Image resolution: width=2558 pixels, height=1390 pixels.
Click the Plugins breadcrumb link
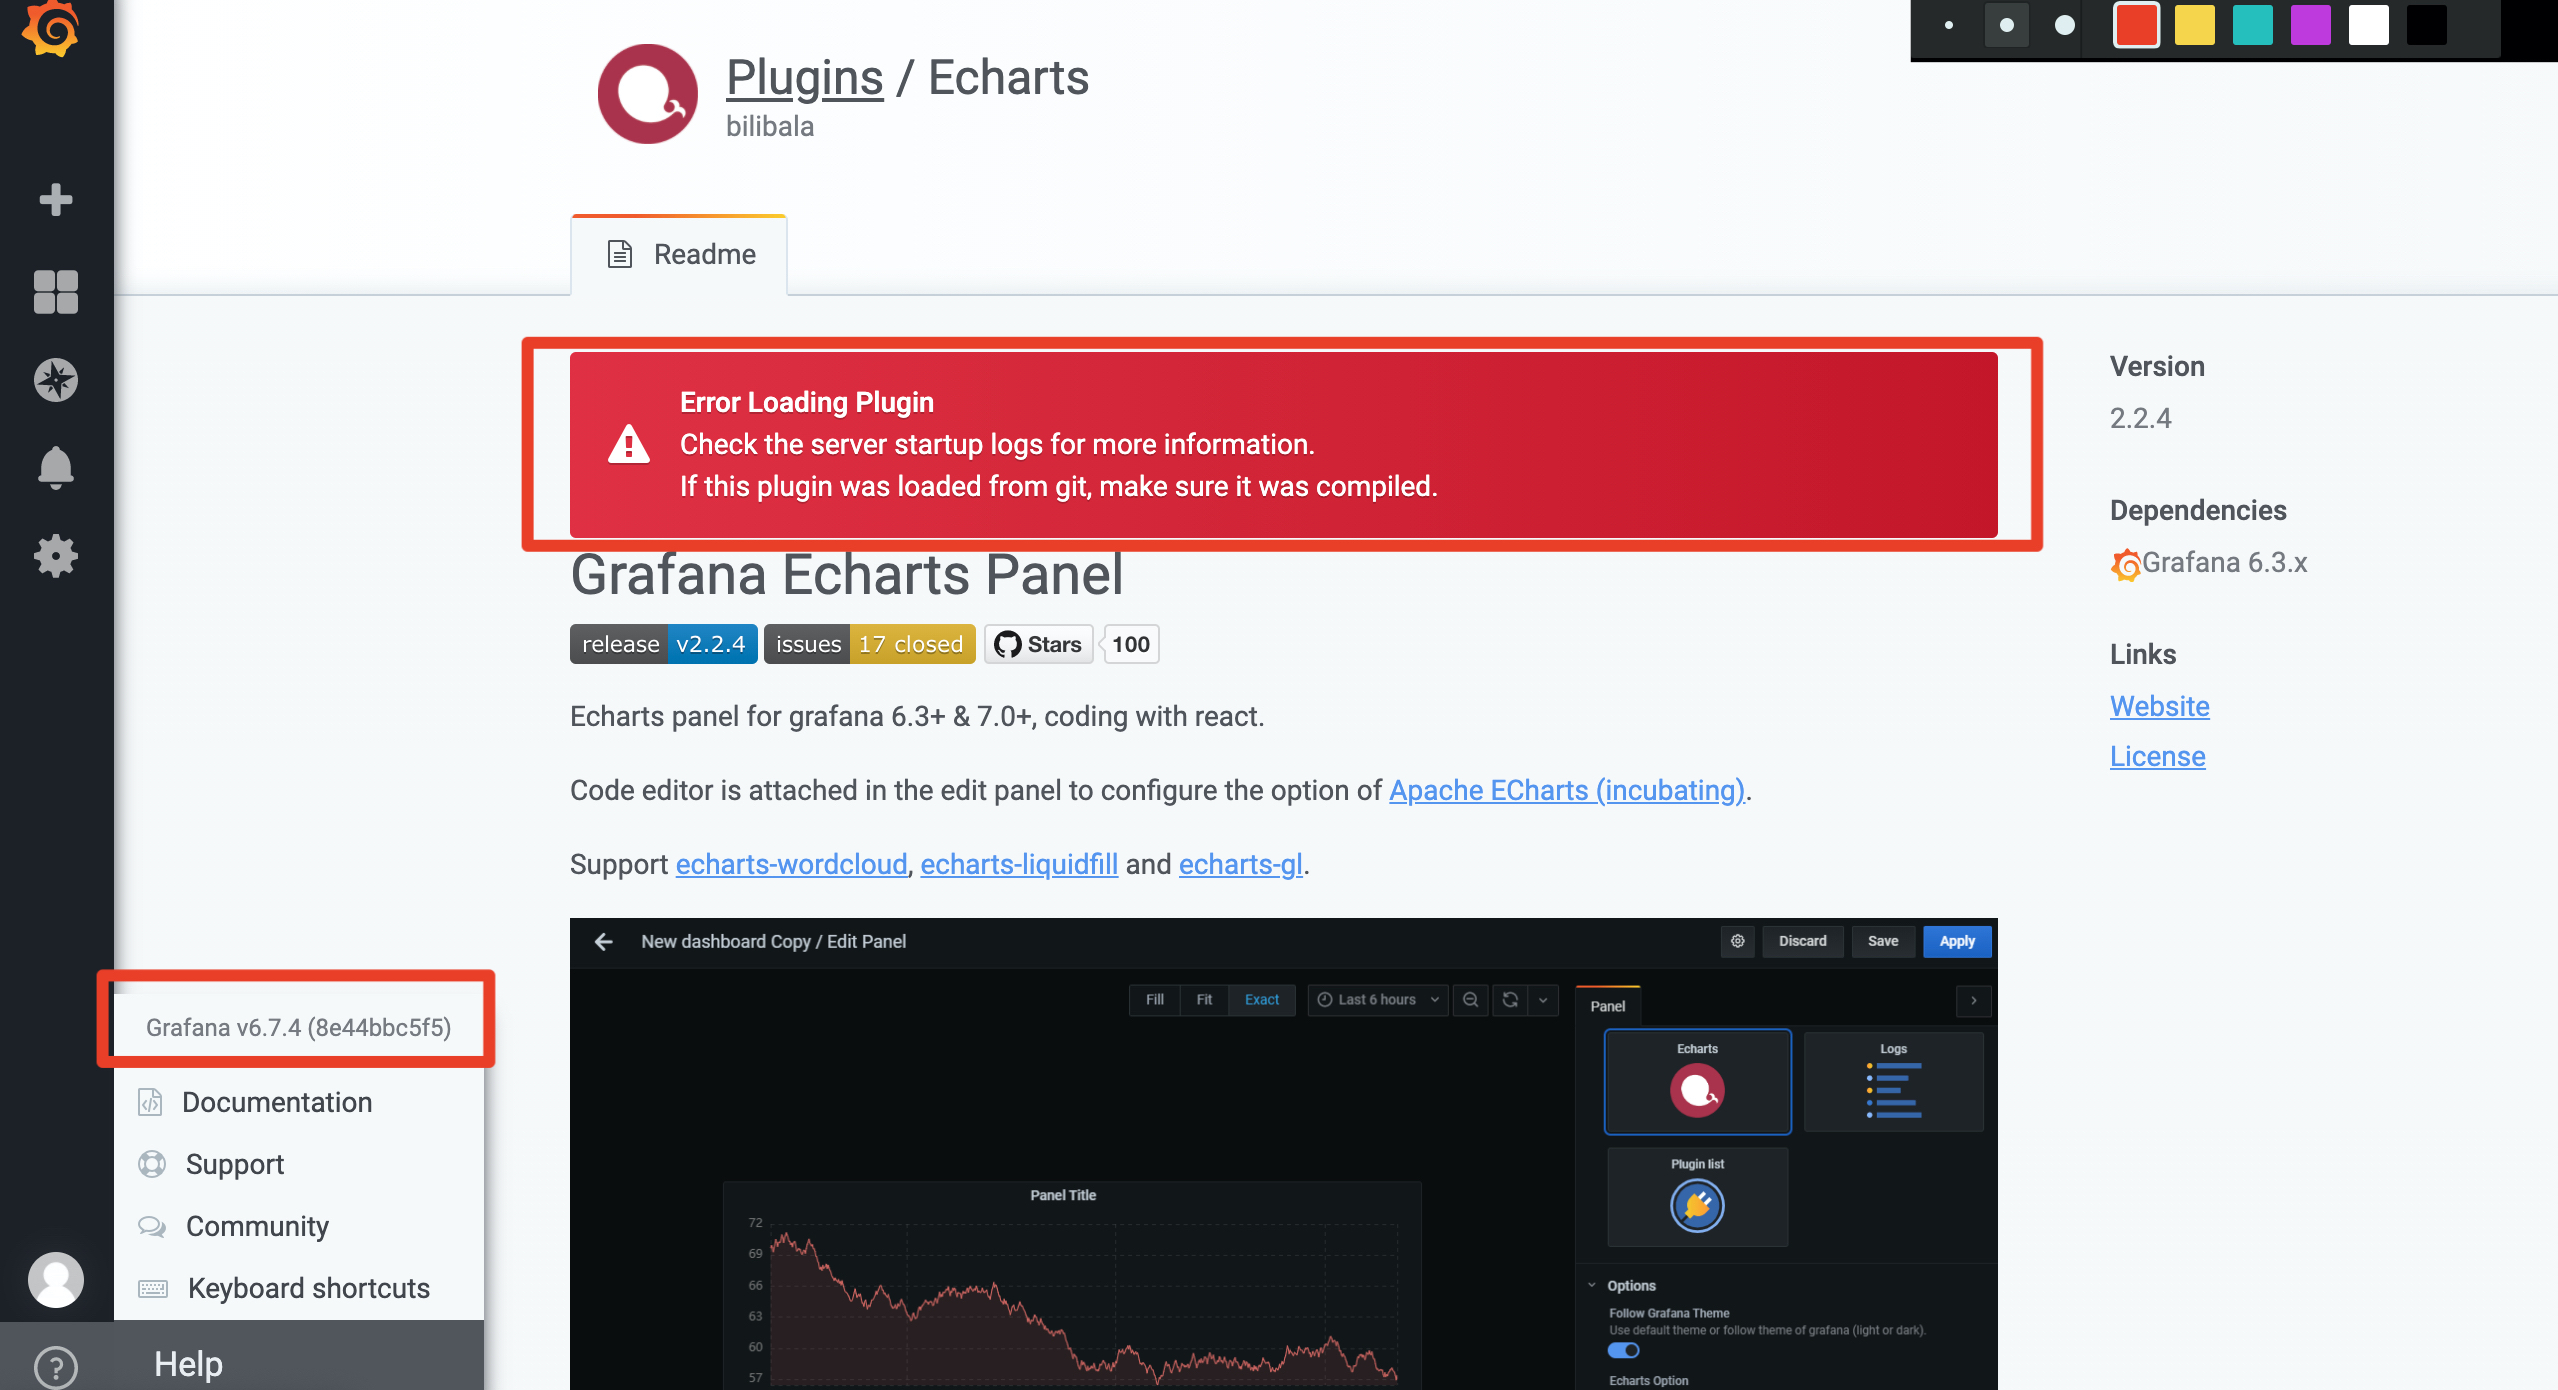pos(805,78)
